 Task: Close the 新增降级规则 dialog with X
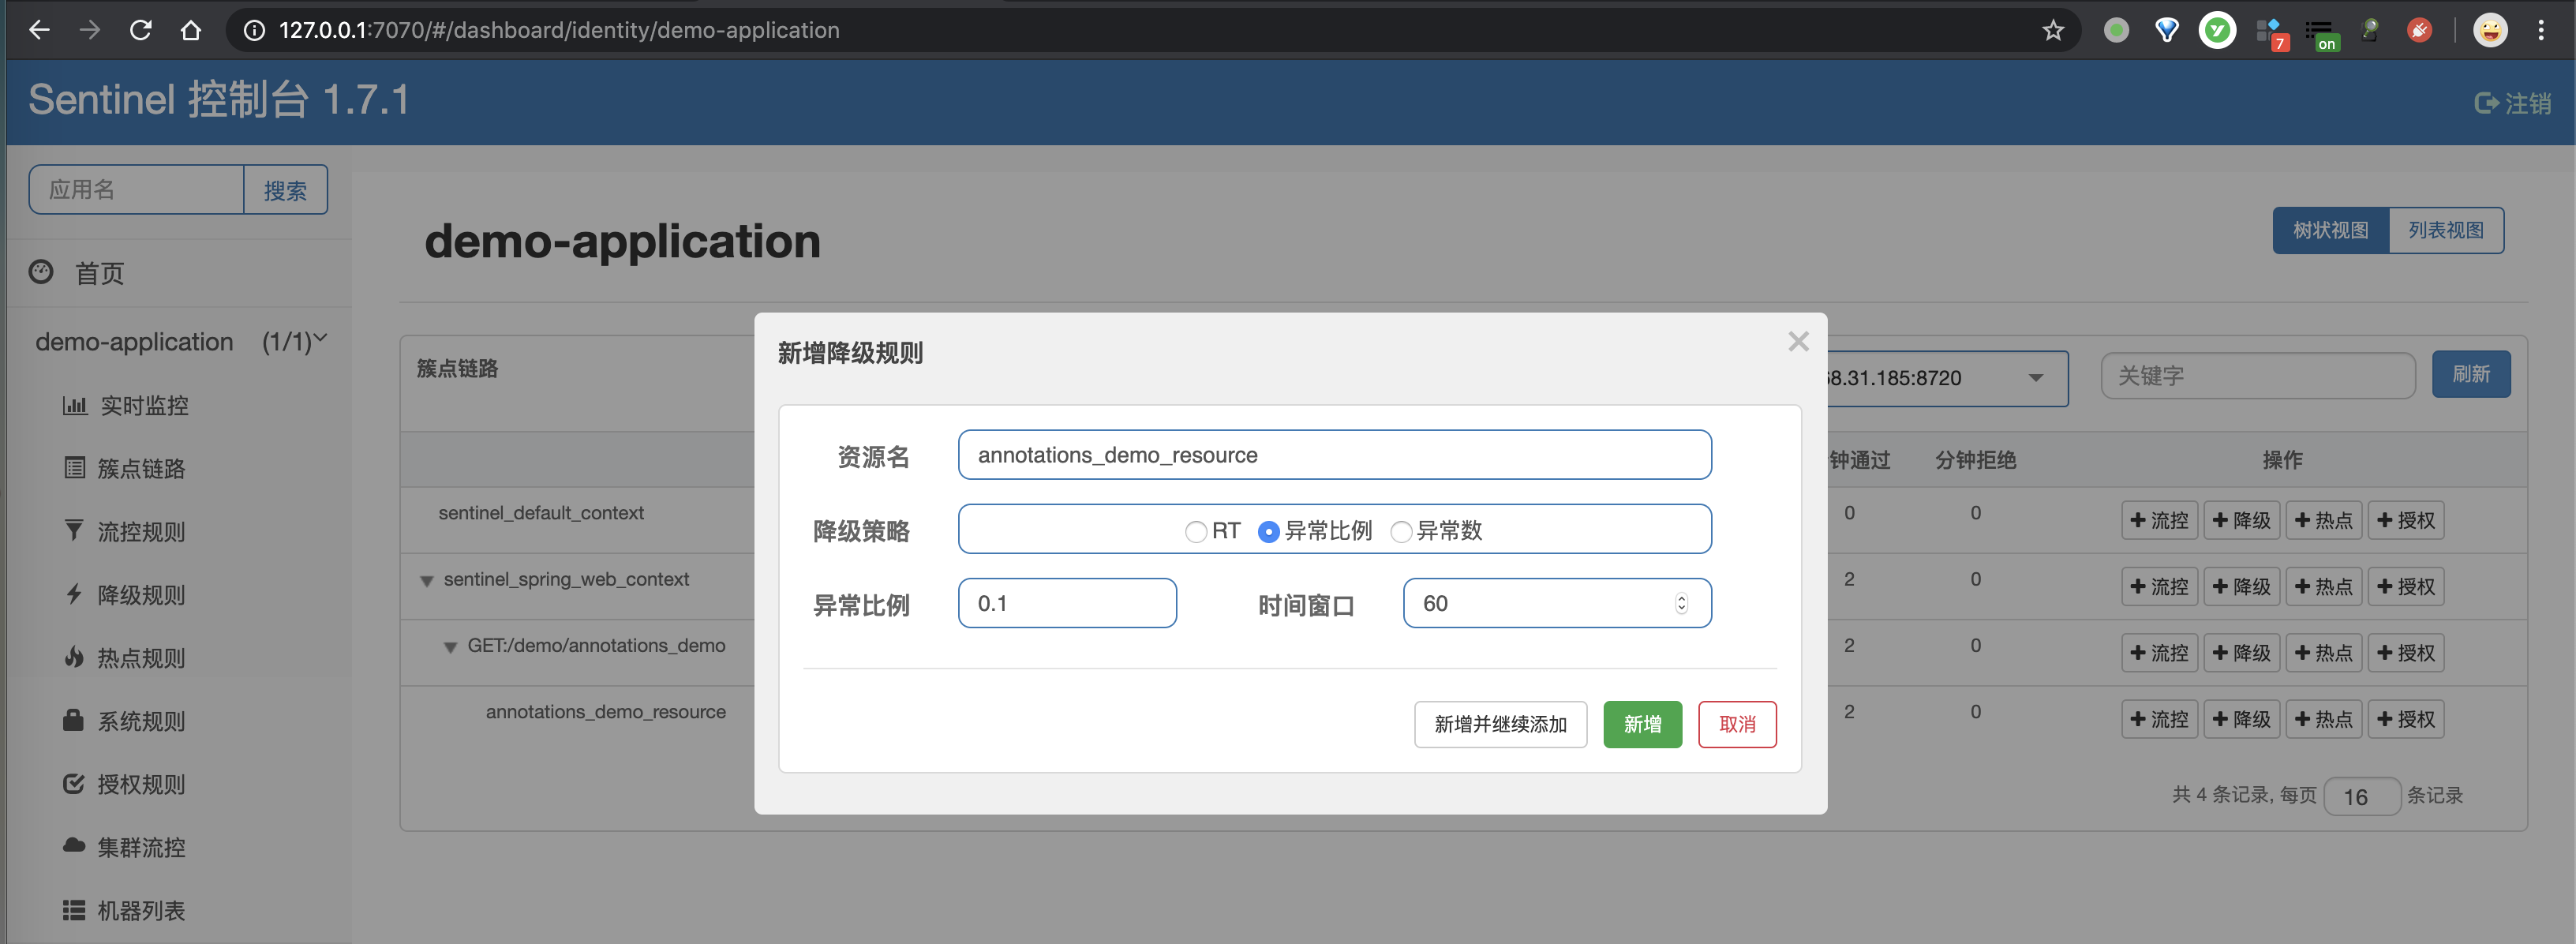tap(1798, 342)
